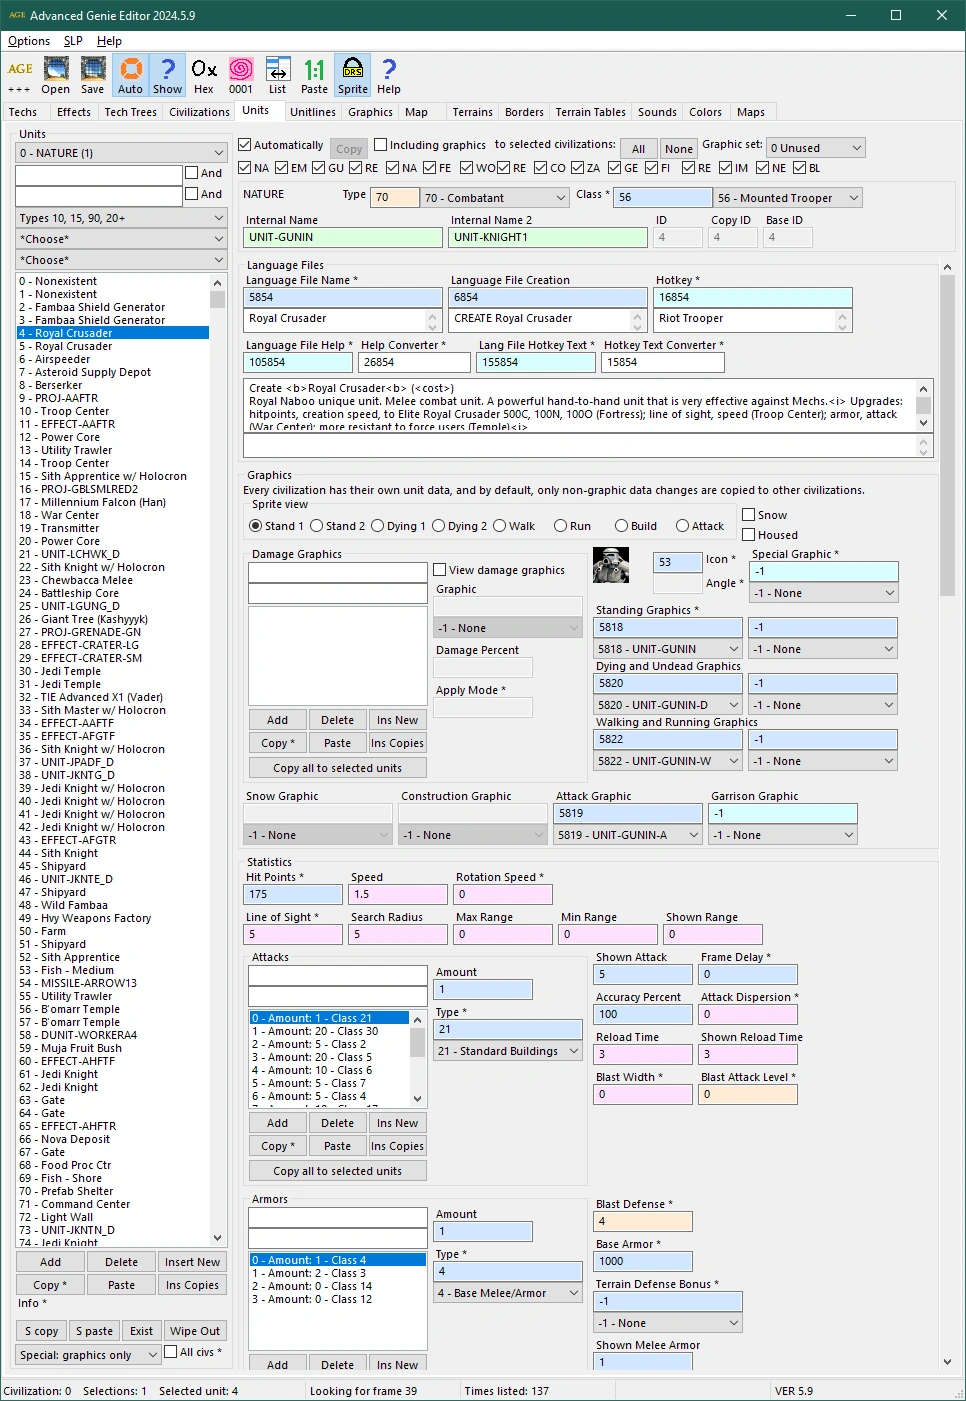Switch to the Graphics tab
Screen dimensions: 966x1401
click(370, 112)
